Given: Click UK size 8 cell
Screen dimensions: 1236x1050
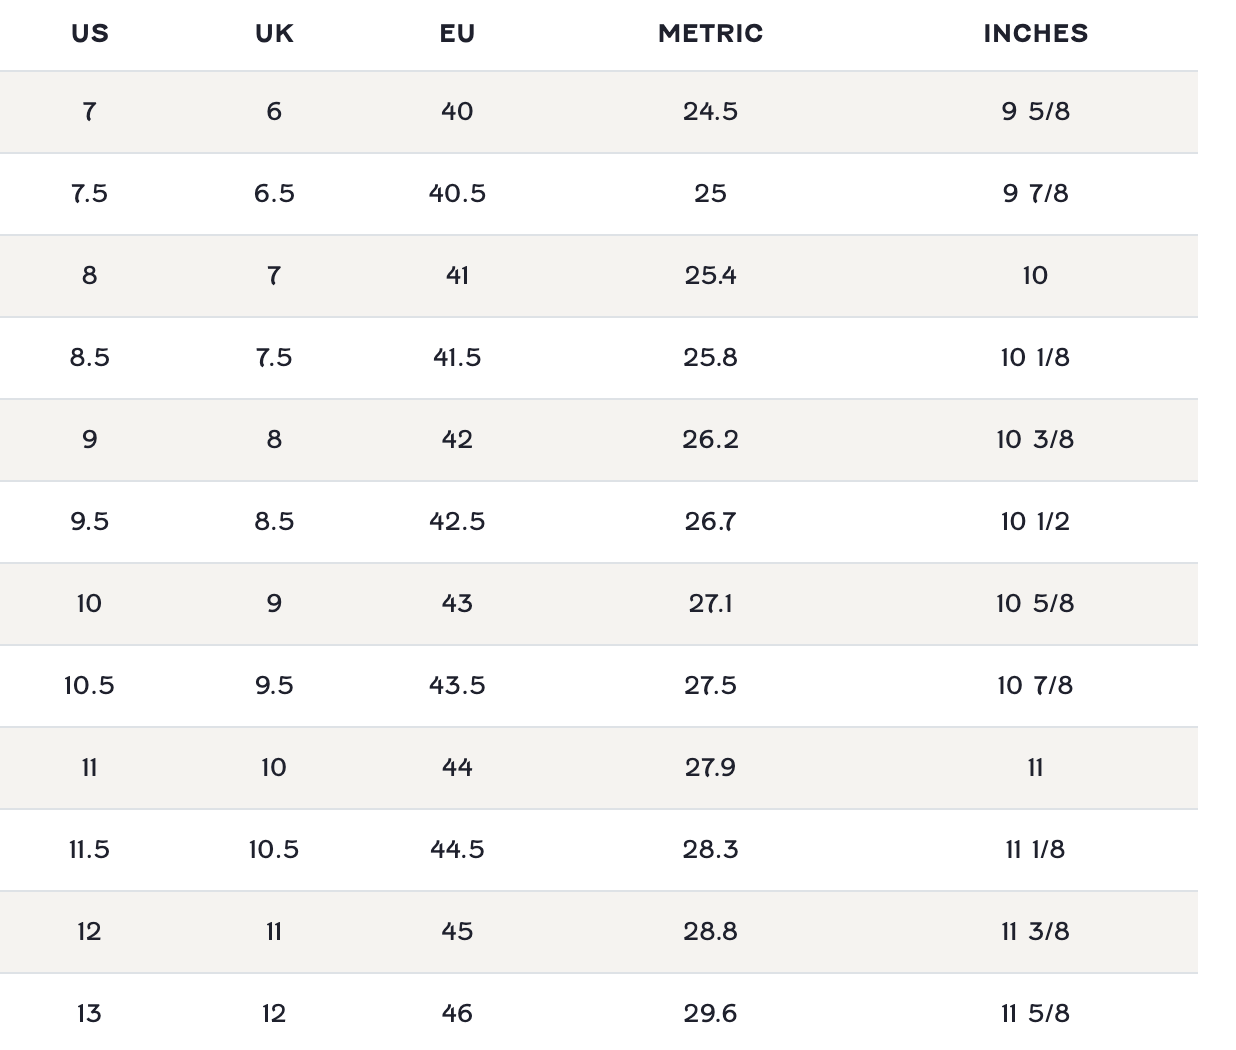Looking at the screenshot, I should point(274,439).
